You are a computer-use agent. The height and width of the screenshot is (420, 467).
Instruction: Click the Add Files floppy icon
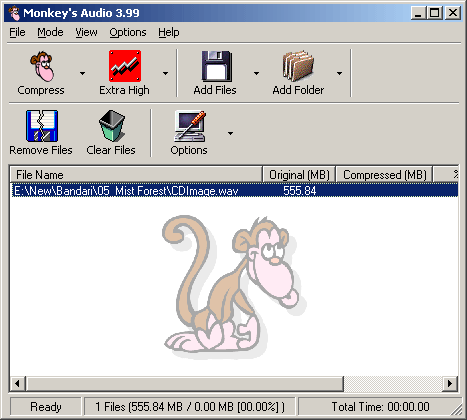point(217,66)
